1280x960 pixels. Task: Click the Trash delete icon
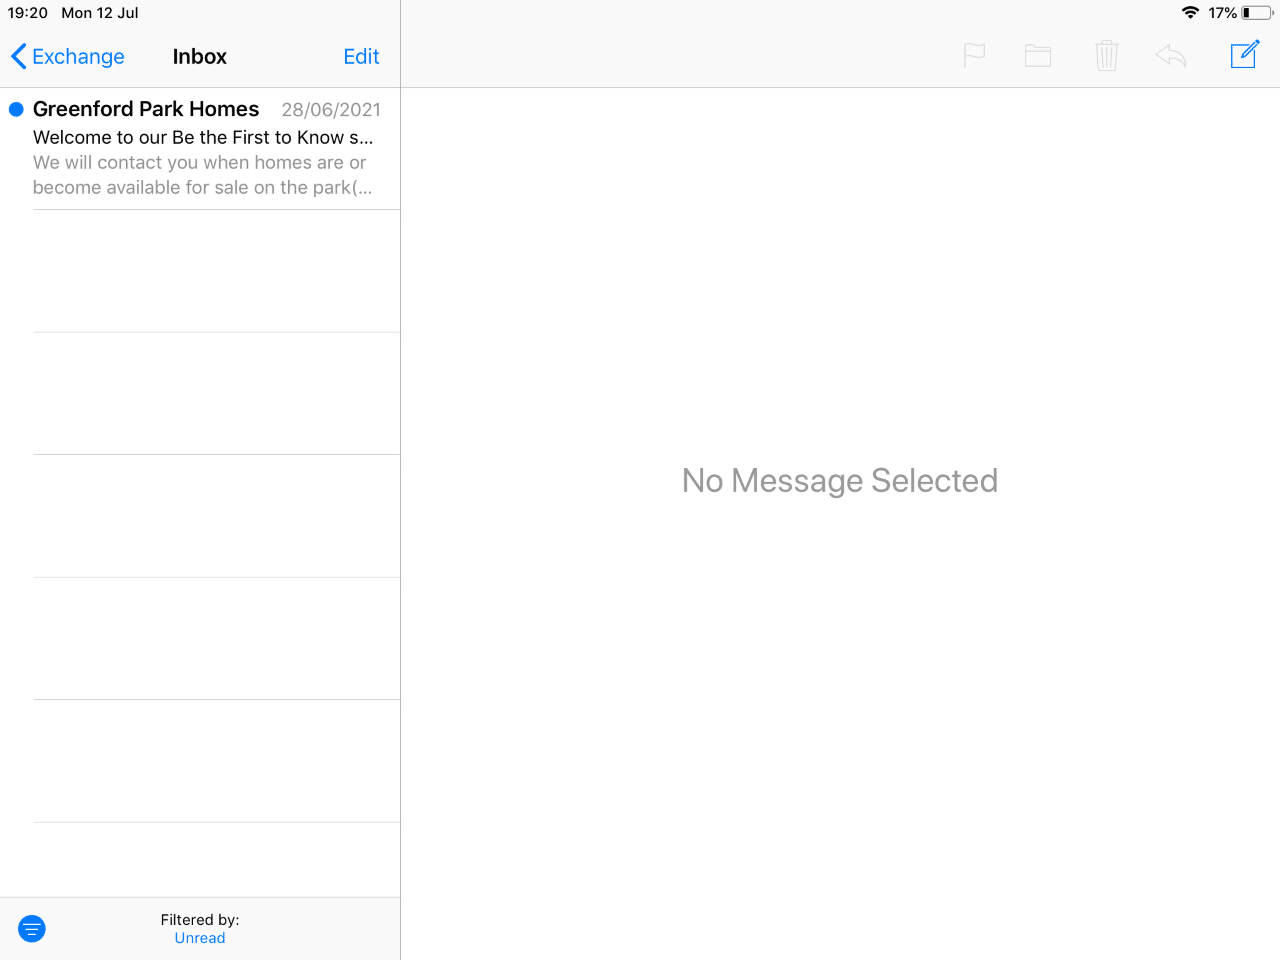[x=1106, y=56]
